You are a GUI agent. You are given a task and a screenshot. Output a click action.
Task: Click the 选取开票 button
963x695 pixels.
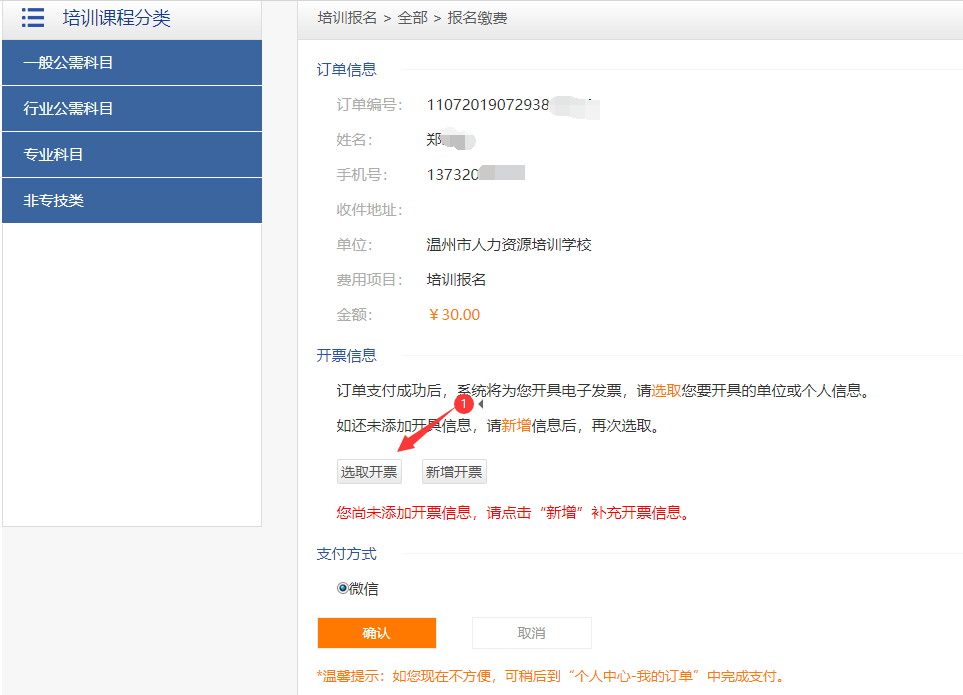(x=369, y=472)
